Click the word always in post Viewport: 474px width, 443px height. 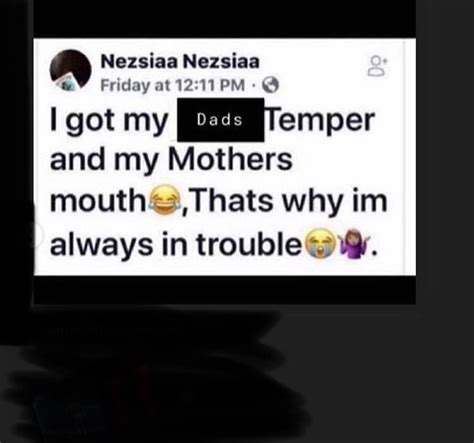(101, 245)
